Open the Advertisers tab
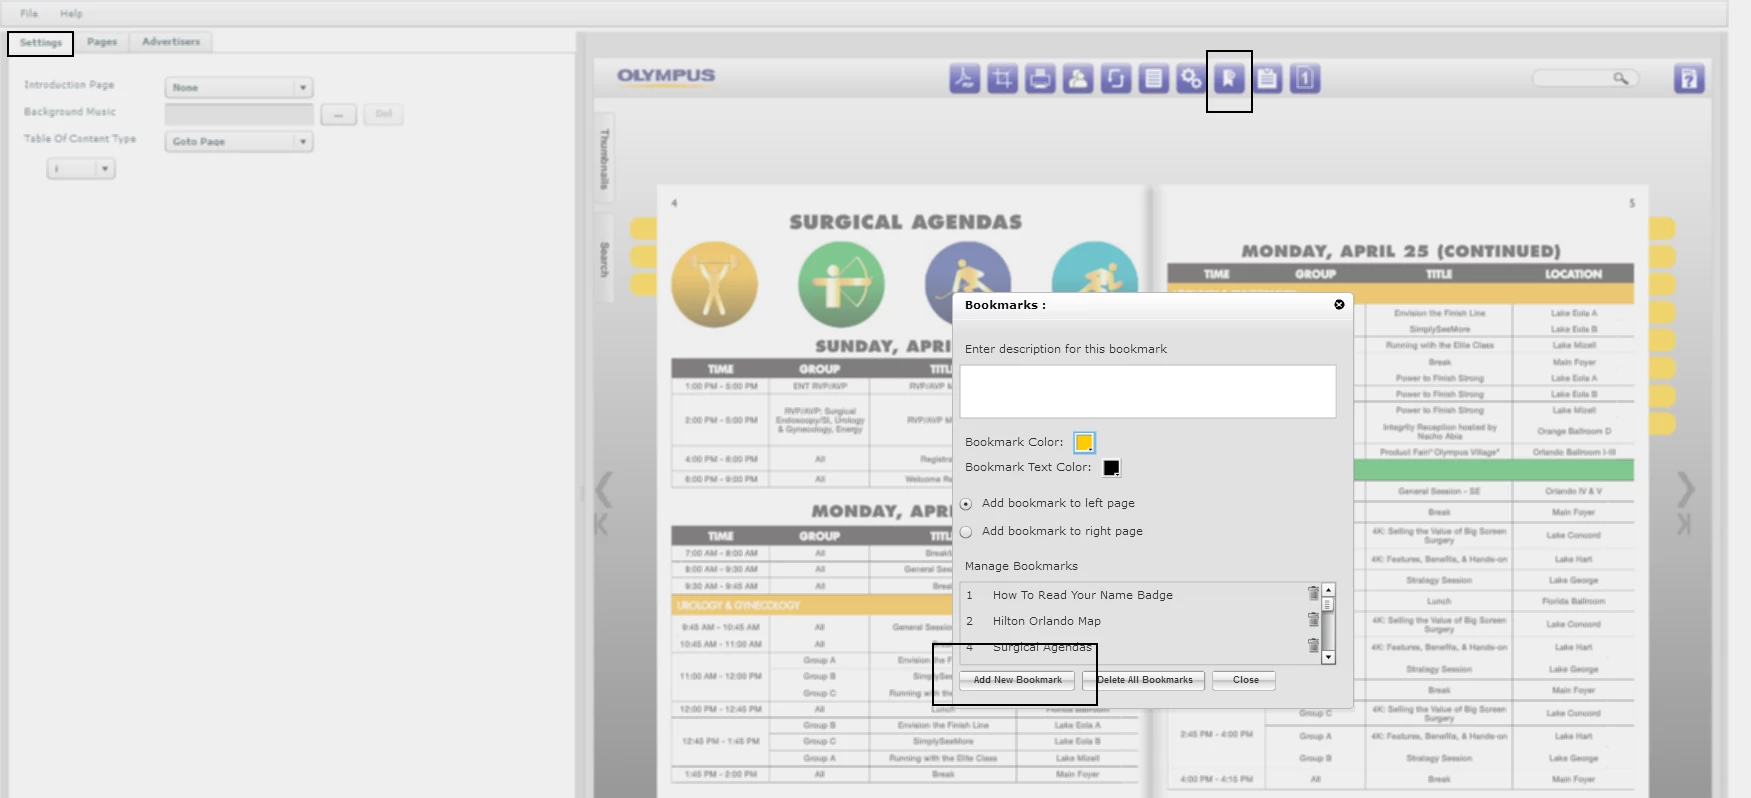 (x=171, y=42)
